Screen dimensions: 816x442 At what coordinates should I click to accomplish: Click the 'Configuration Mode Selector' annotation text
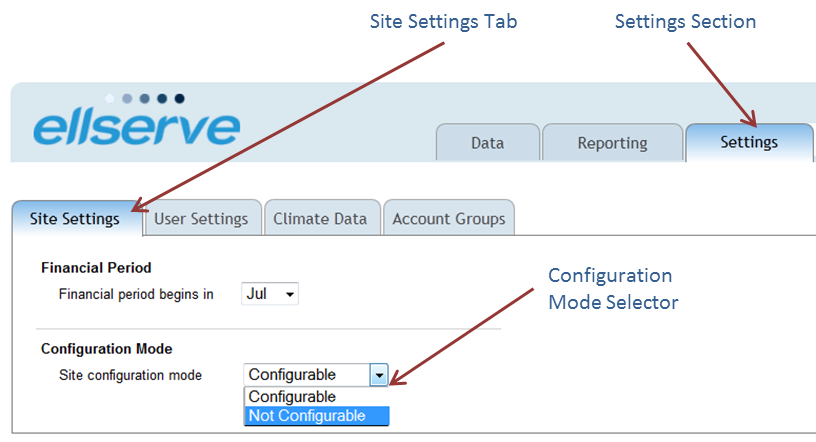click(x=612, y=288)
